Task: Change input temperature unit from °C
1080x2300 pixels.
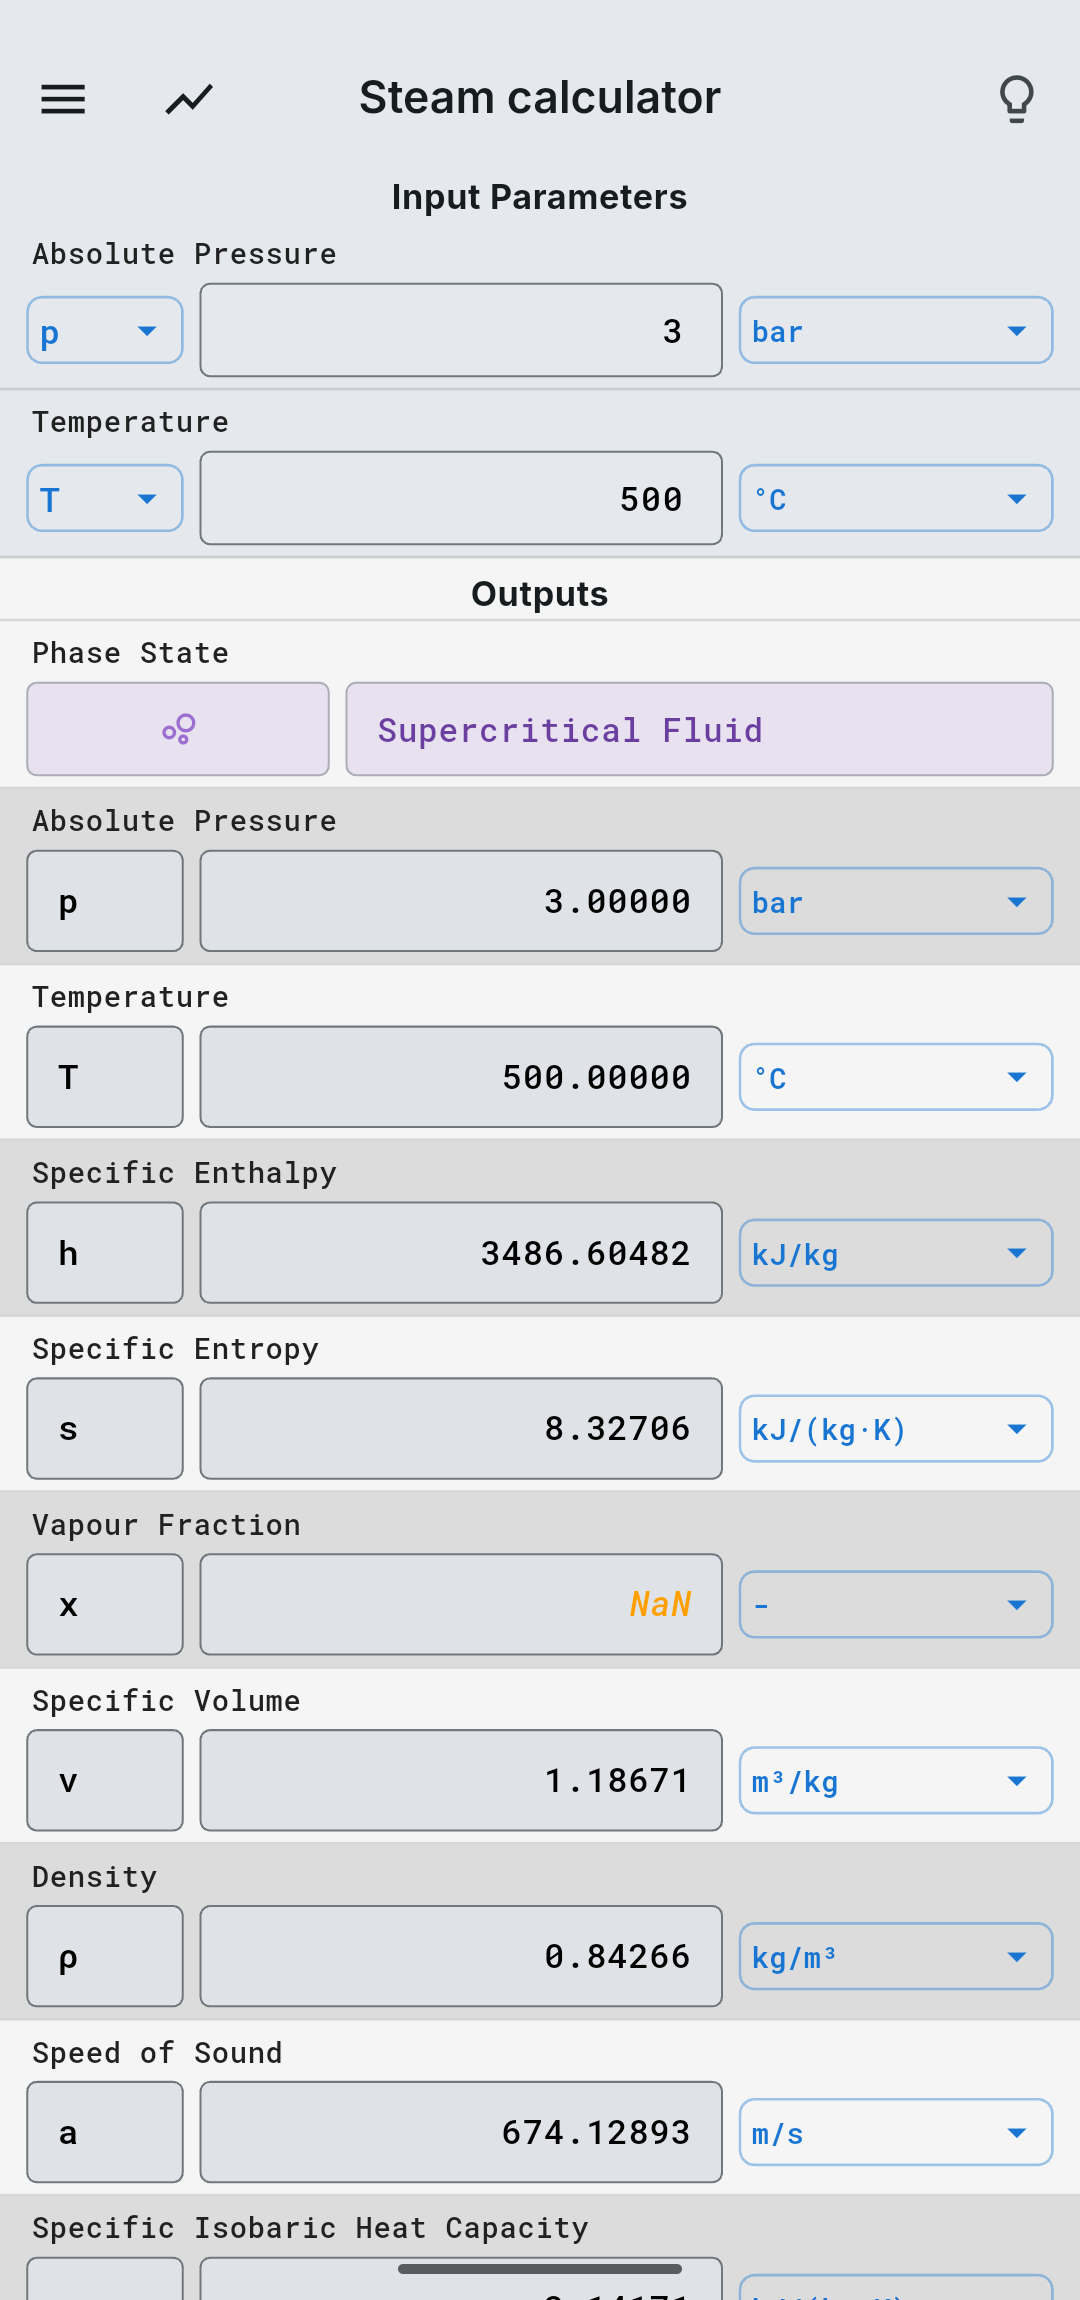Action: pos(896,498)
